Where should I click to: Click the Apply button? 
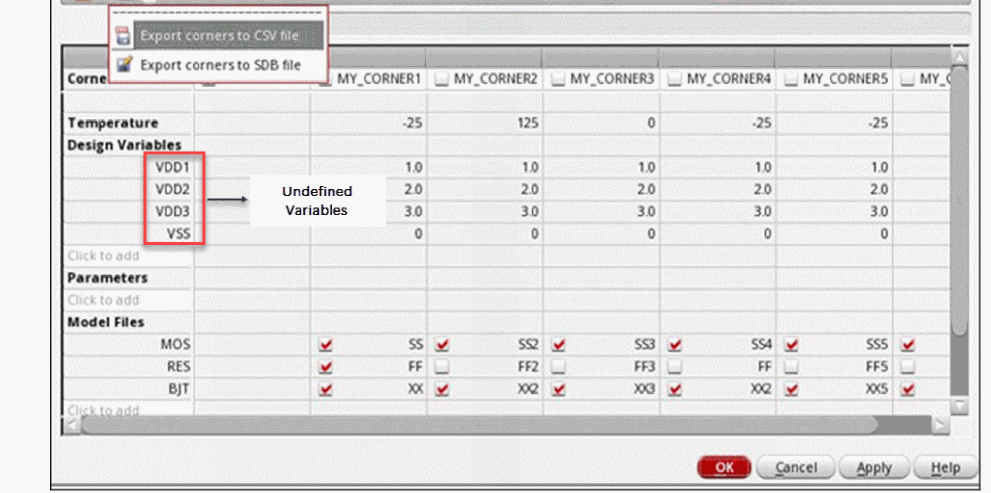pos(874,468)
